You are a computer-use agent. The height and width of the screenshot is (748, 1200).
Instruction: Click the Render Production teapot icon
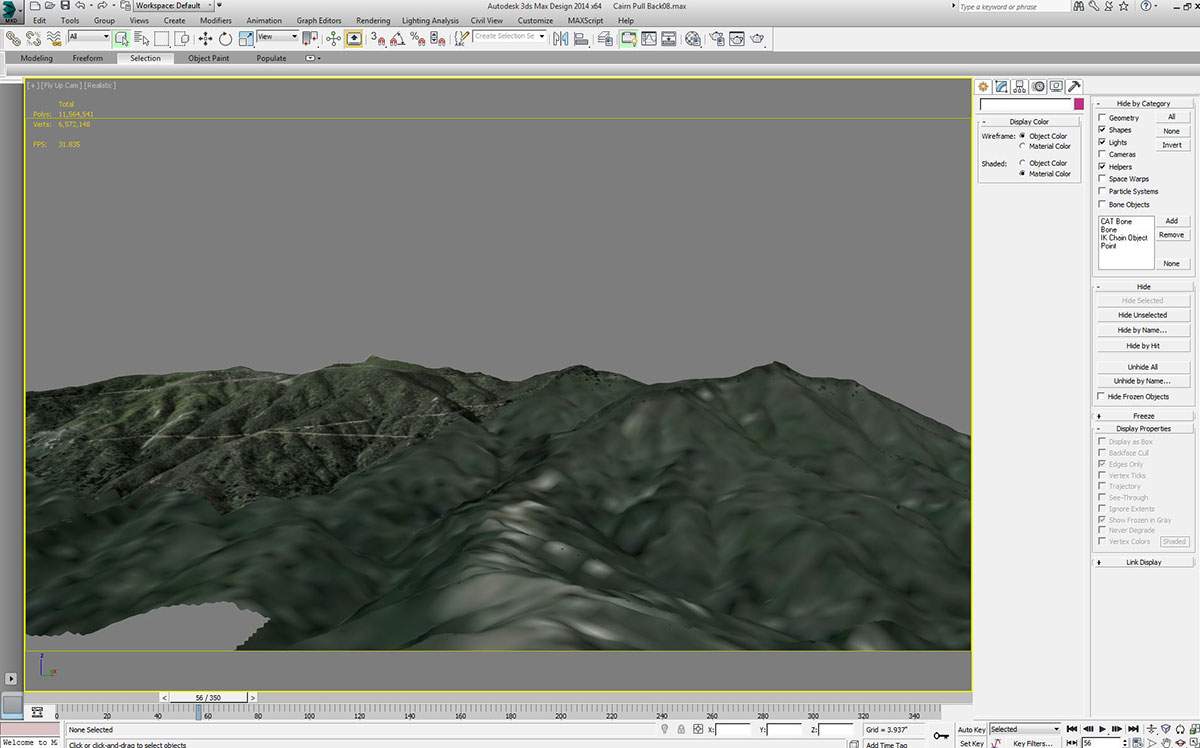(757, 39)
